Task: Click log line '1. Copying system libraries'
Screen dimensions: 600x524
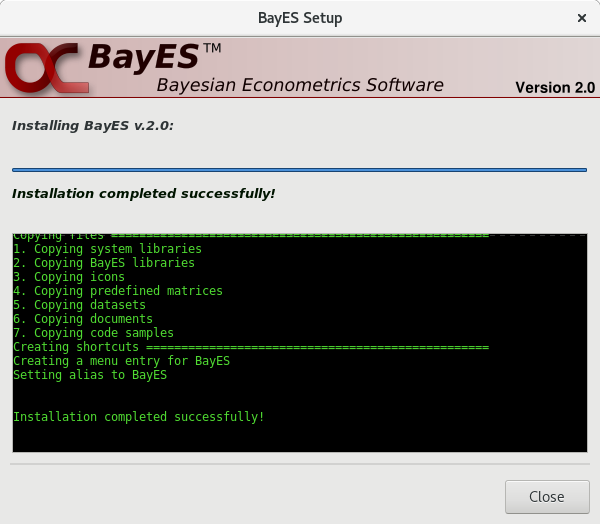Action: (107, 249)
